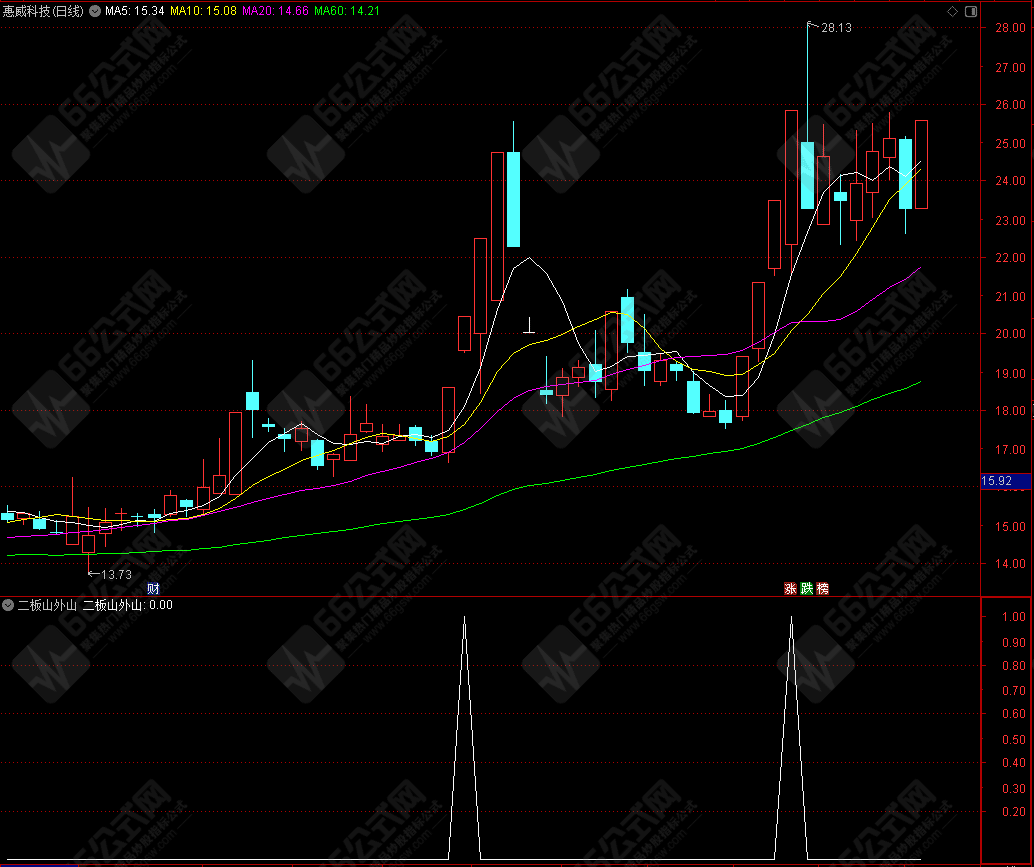Toggle the side panel icon at top-right
Viewport: 1034px width, 867px height.
(x=971, y=11)
